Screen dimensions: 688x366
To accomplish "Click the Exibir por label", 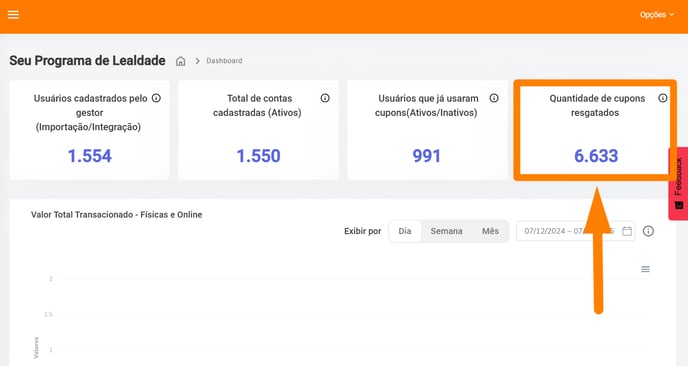I will 362,231.
